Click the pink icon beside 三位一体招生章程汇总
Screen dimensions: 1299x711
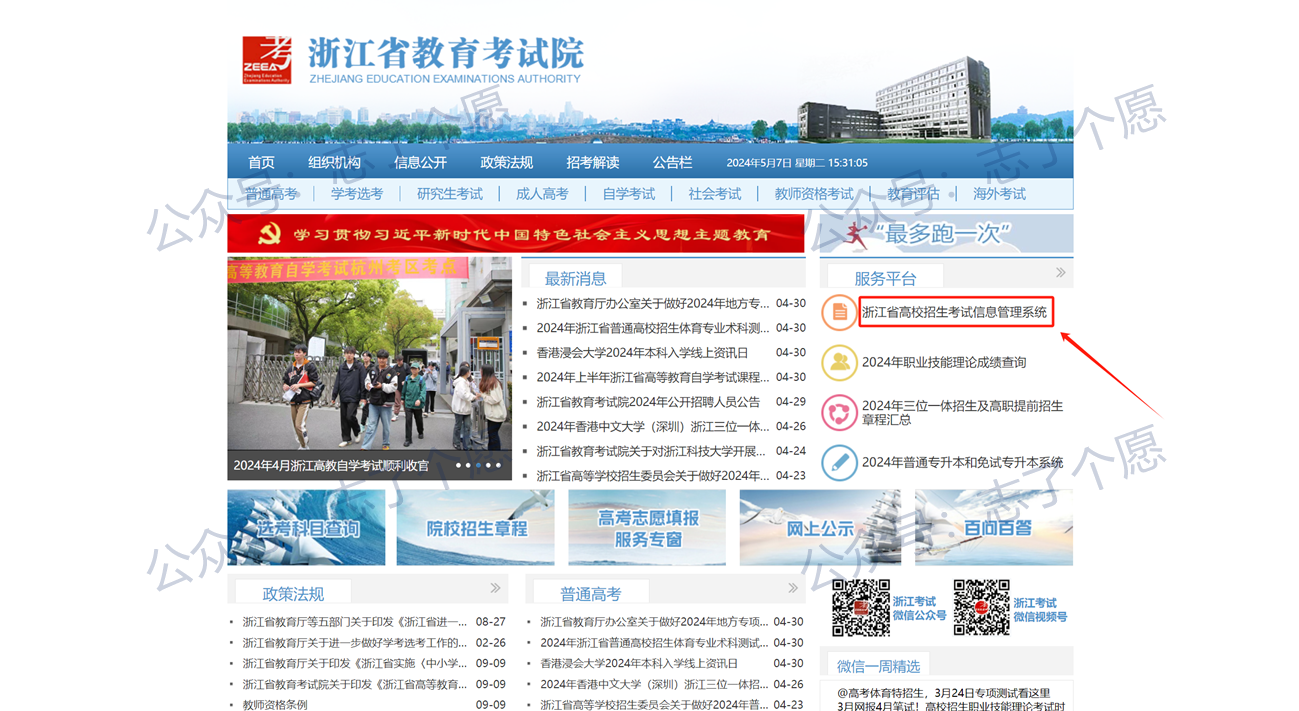(839, 412)
